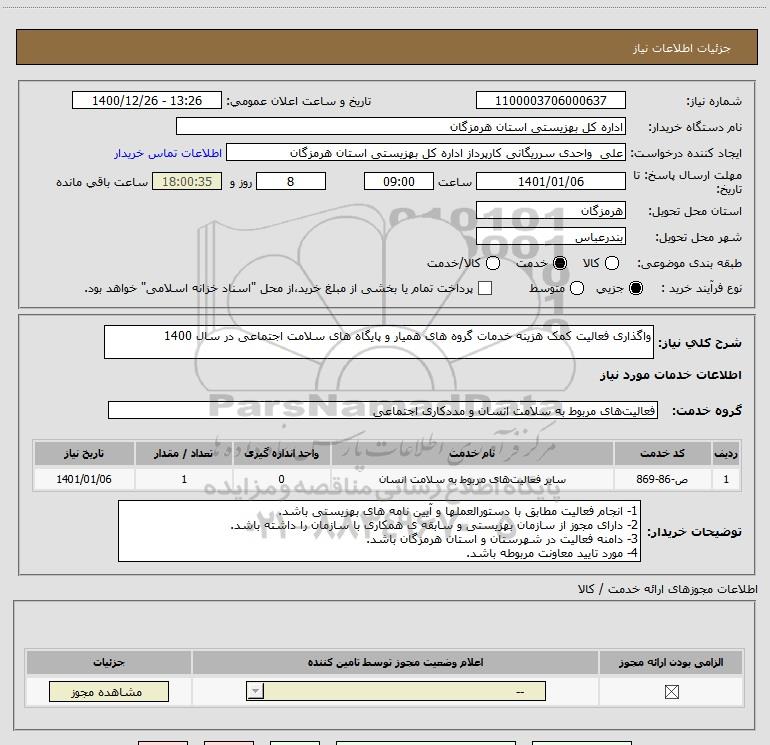The height and width of the screenshot is (745, 770).
Task: Click the response deadline date 1401/01/06 field
Action: [550, 181]
